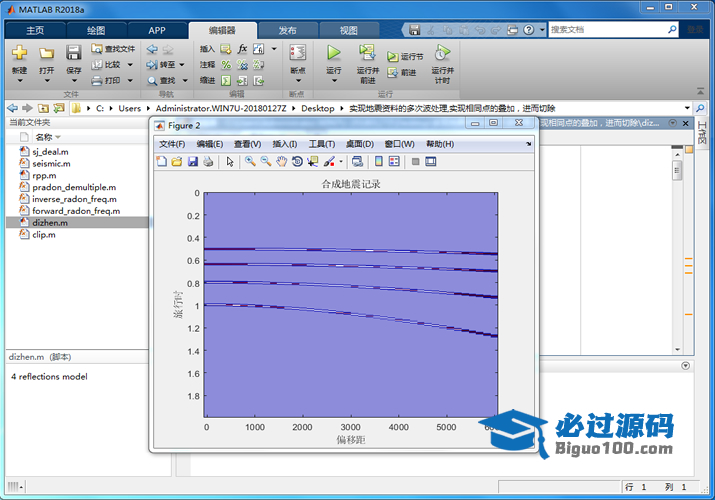Switch to the Plots (绘图) tab
This screenshot has width=715, height=500.
[96, 31]
